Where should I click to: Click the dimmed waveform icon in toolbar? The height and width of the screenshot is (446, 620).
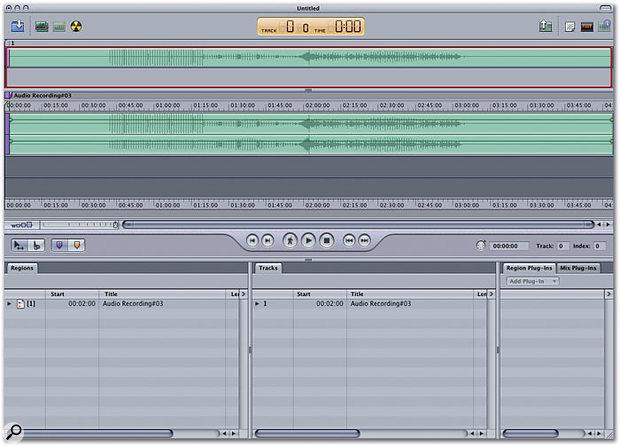(59, 27)
